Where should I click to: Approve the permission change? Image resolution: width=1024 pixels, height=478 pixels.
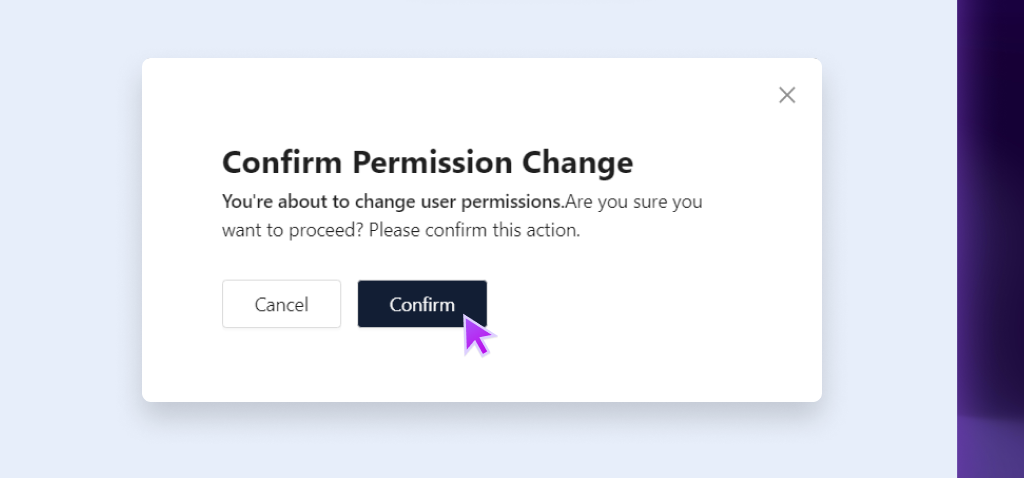[x=422, y=304]
